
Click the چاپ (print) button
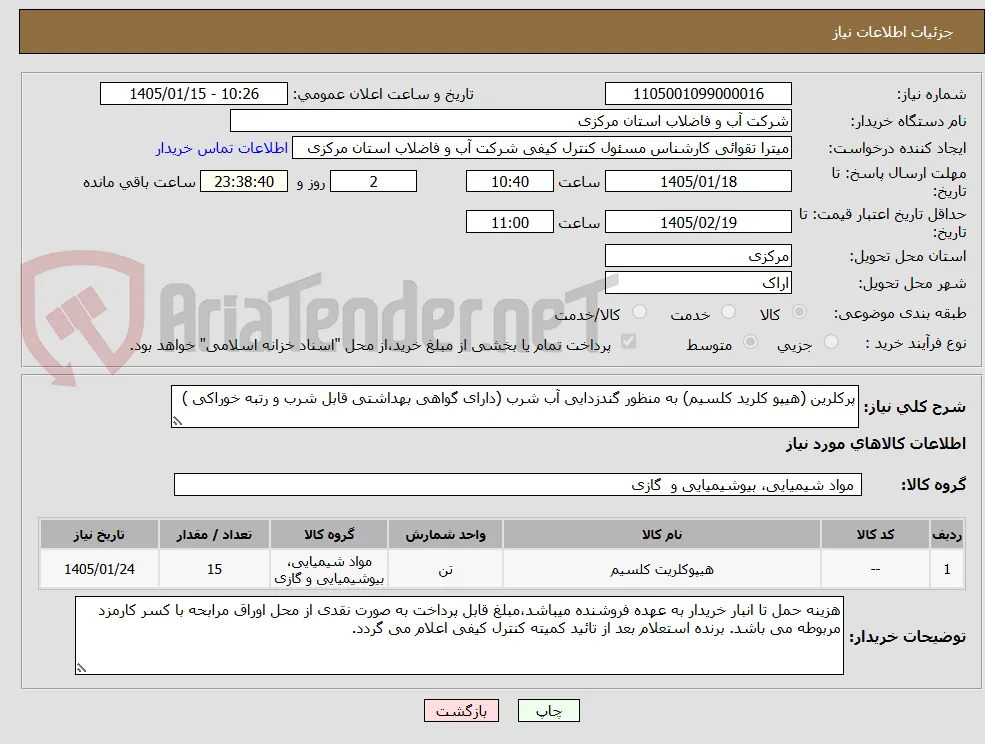(548, 711)
